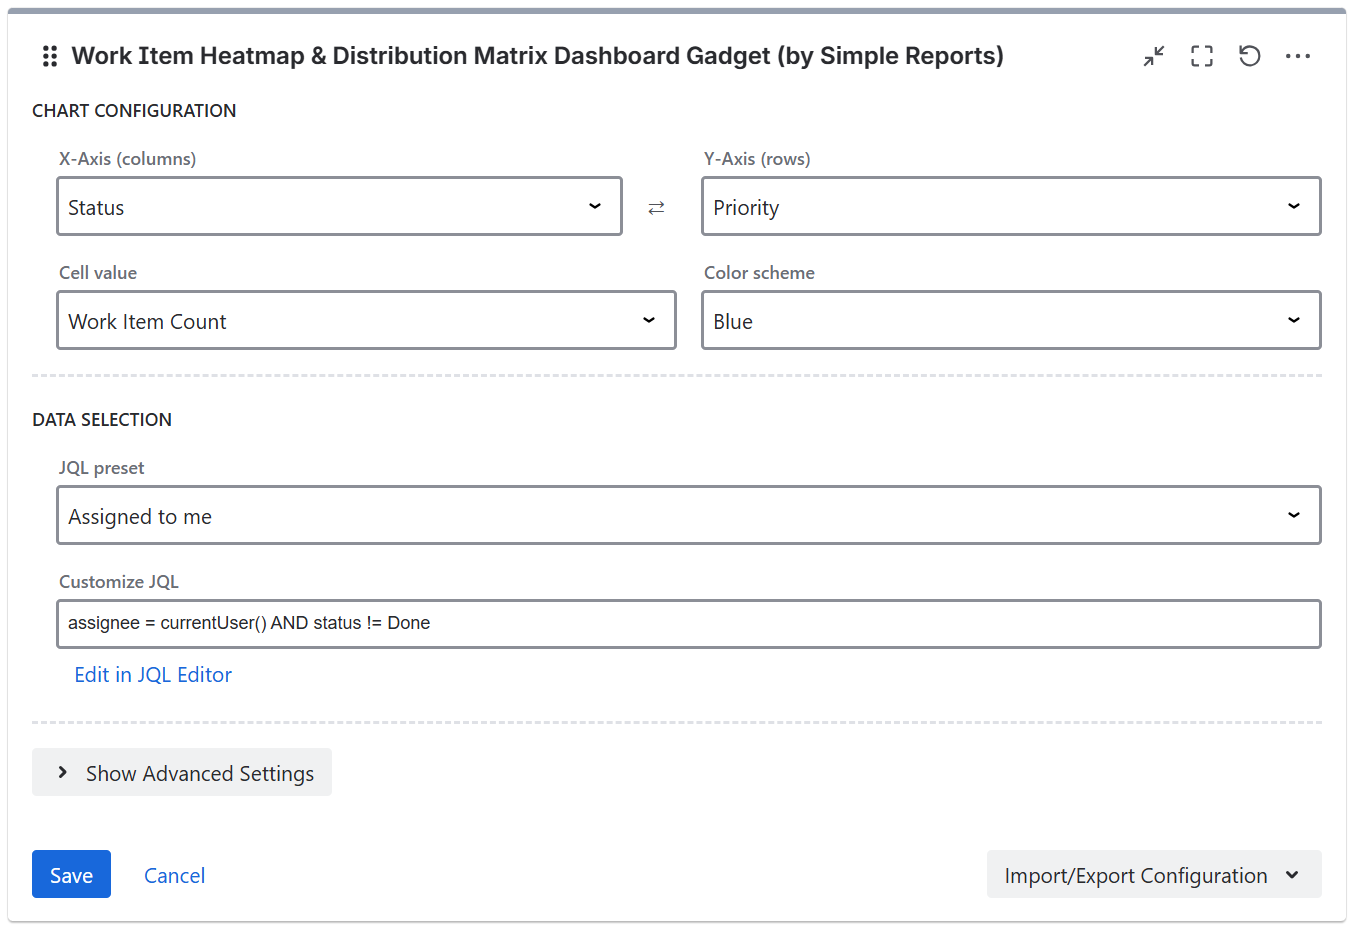Click the gadget drag handle icon
Image resolution: width=1351 pixels, height=930 pixels.
point(49,57)
